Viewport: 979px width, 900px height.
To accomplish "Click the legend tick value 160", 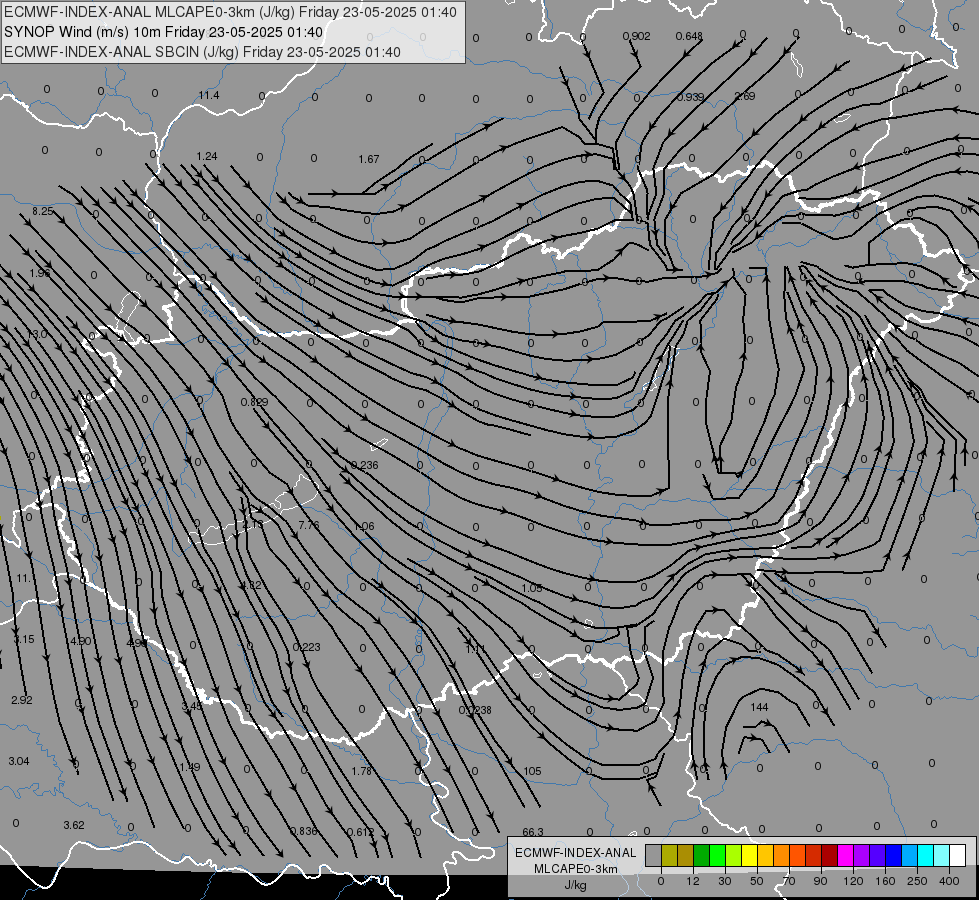I will 885,881.
